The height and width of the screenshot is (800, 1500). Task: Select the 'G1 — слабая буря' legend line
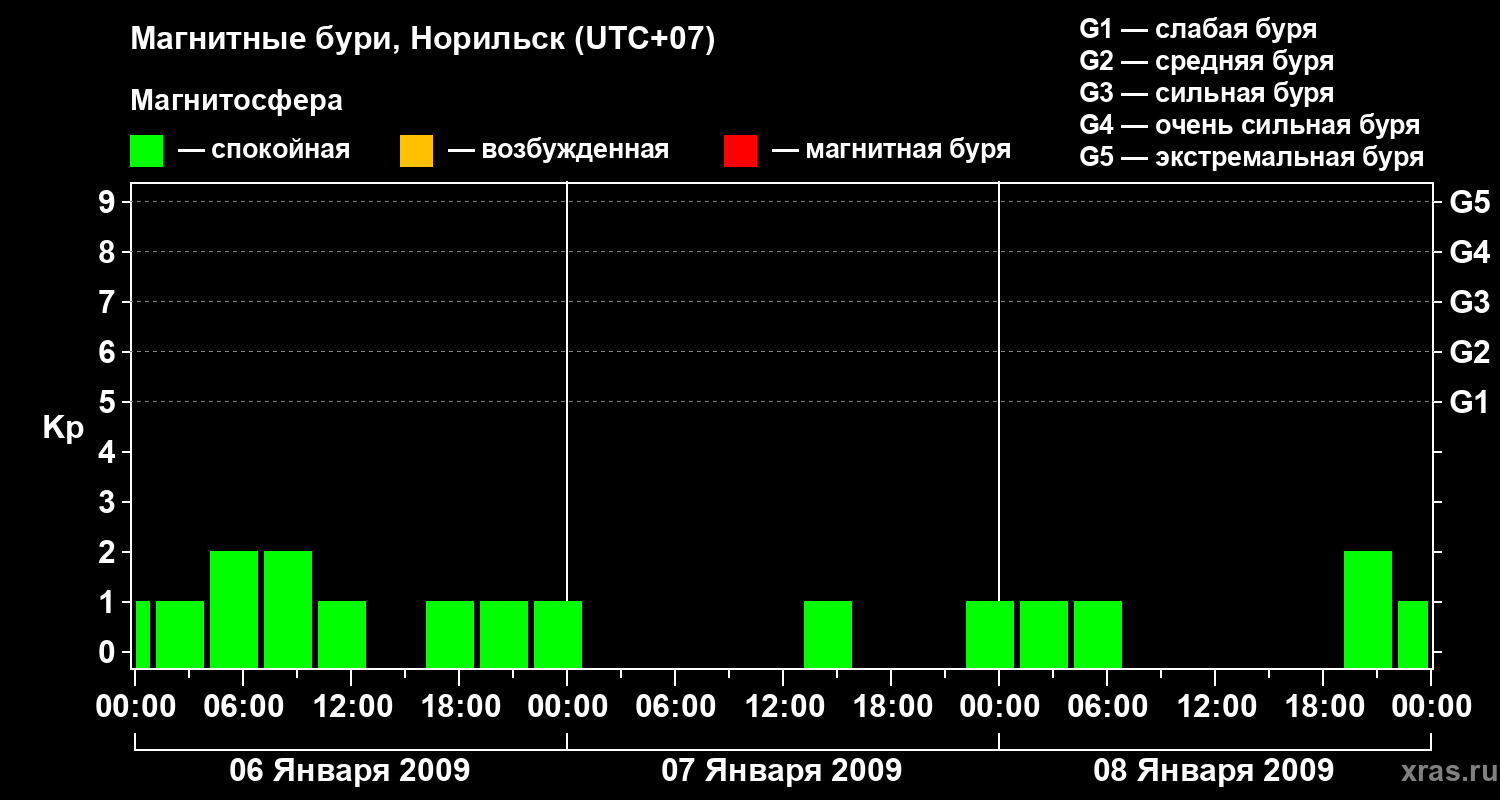pyautogui.click(x=1198, y=28)
